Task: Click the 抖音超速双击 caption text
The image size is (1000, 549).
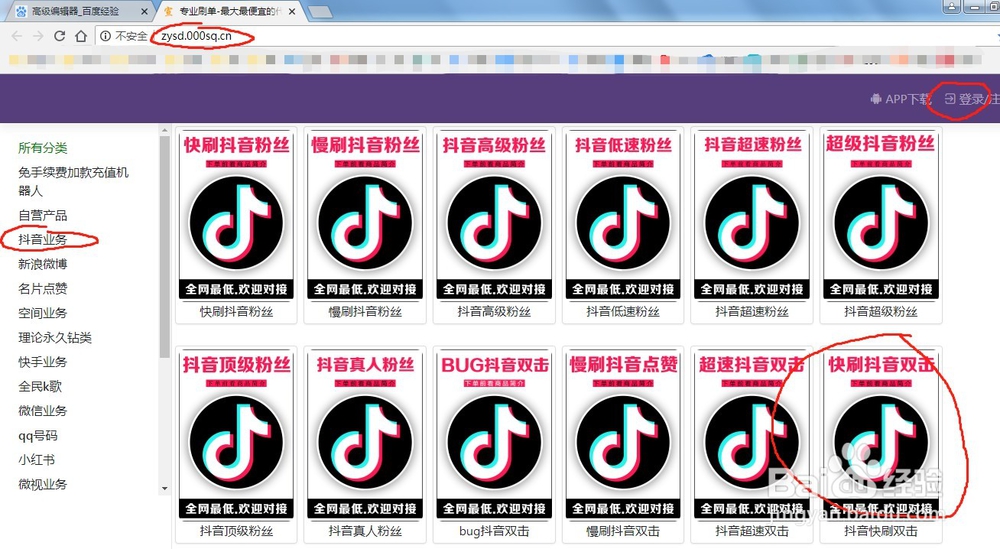Action: click(751, 531)
